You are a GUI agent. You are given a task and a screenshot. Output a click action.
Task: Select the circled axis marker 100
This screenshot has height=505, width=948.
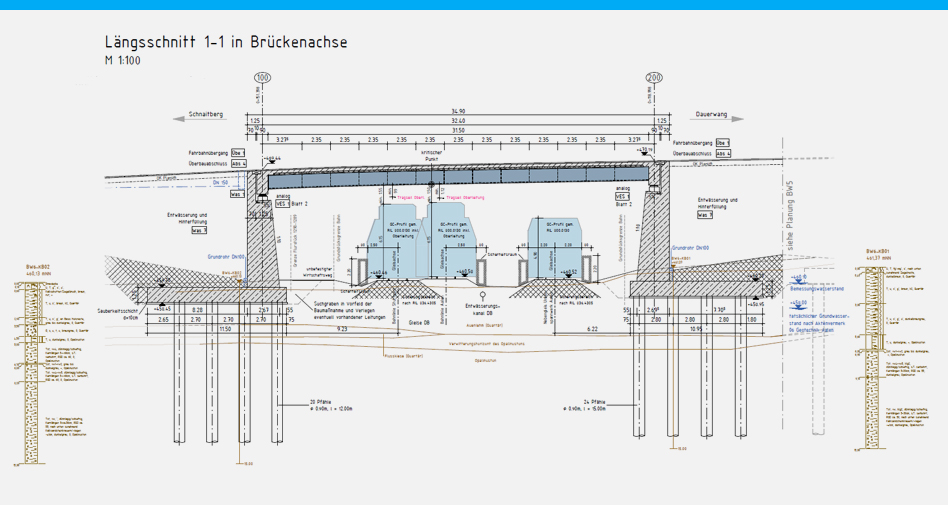coord(262,77)
